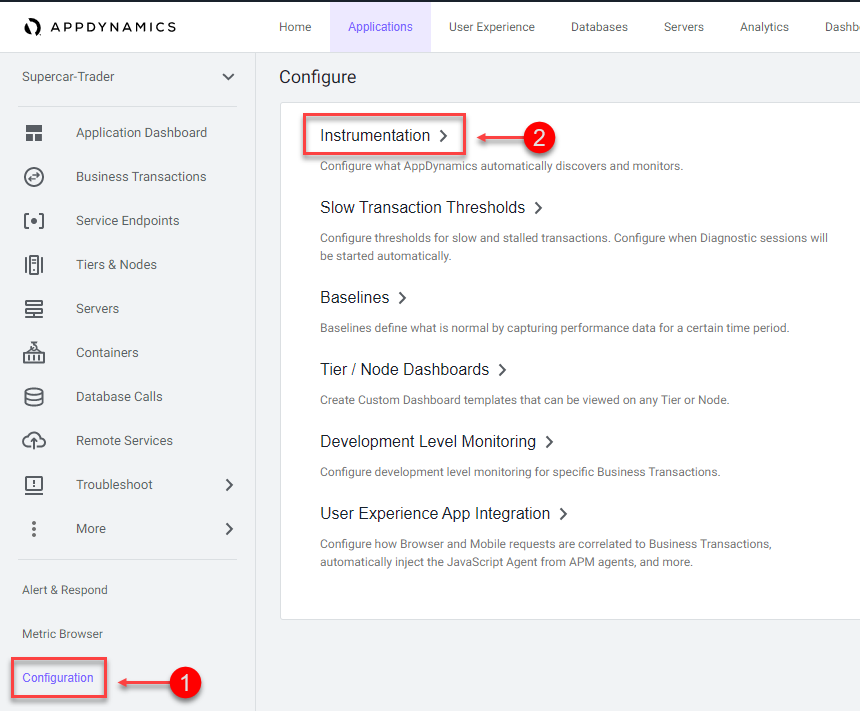
Task: Select Application Dashboard in the sidebar
Action: [142, 133]
